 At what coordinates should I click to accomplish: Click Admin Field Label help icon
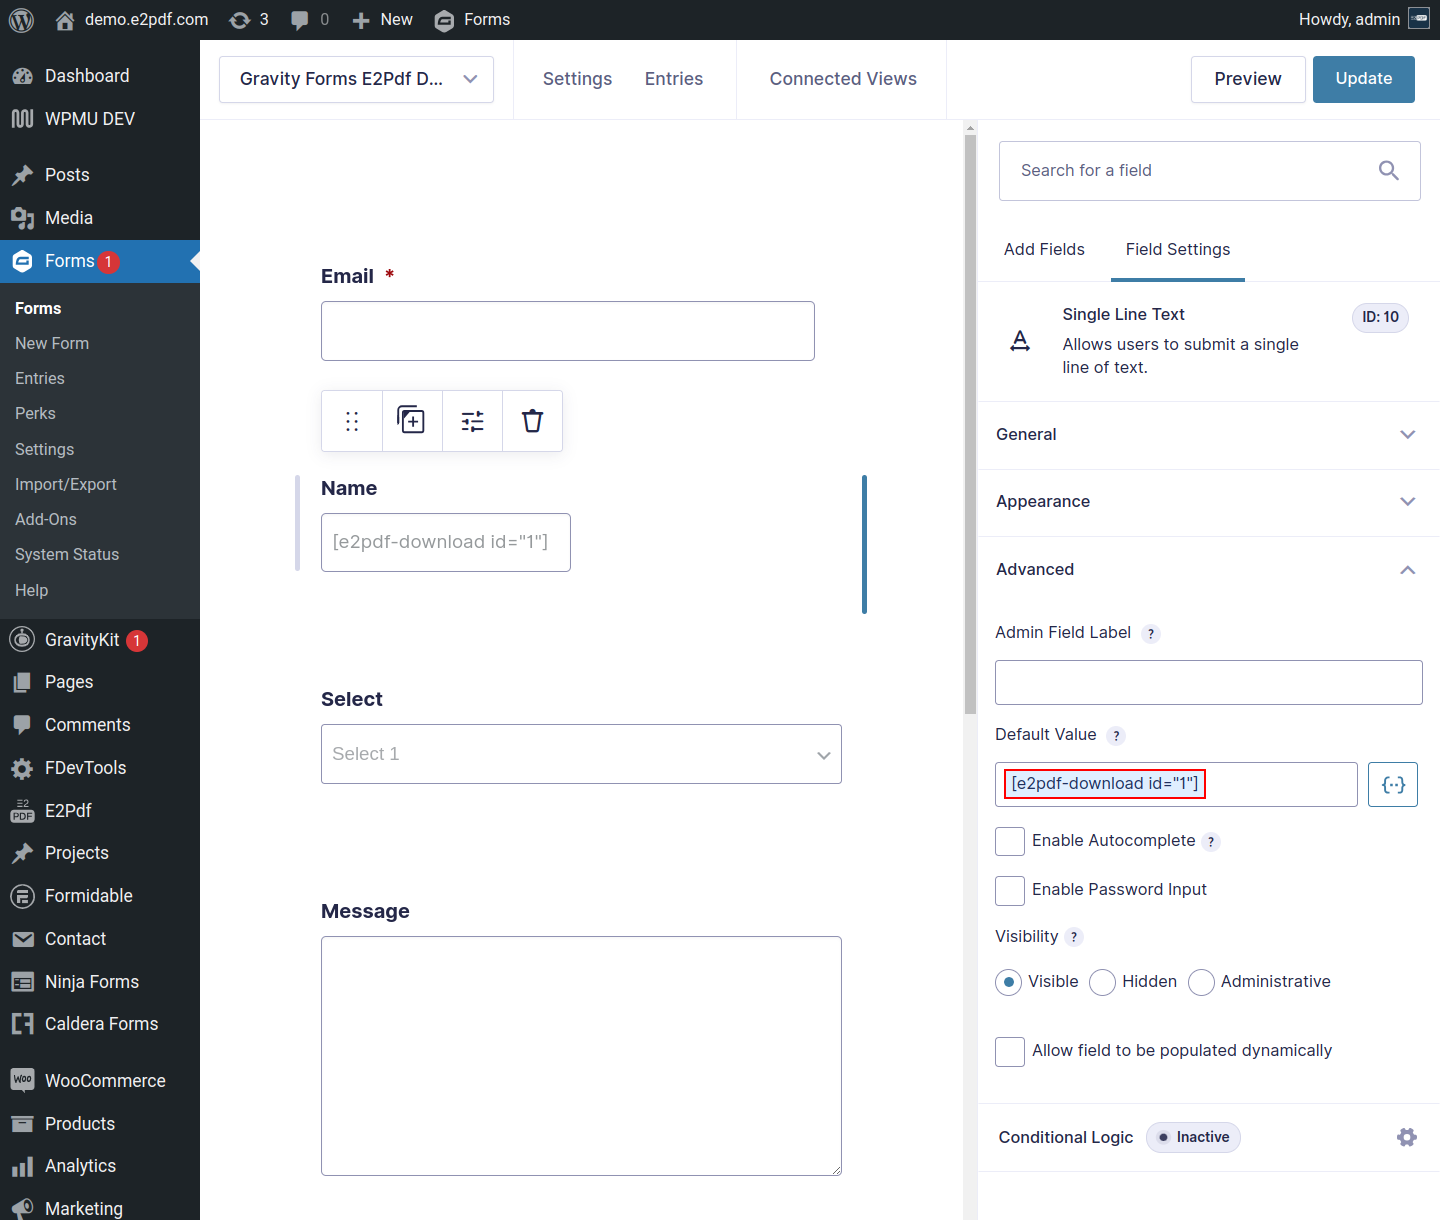1151,633
